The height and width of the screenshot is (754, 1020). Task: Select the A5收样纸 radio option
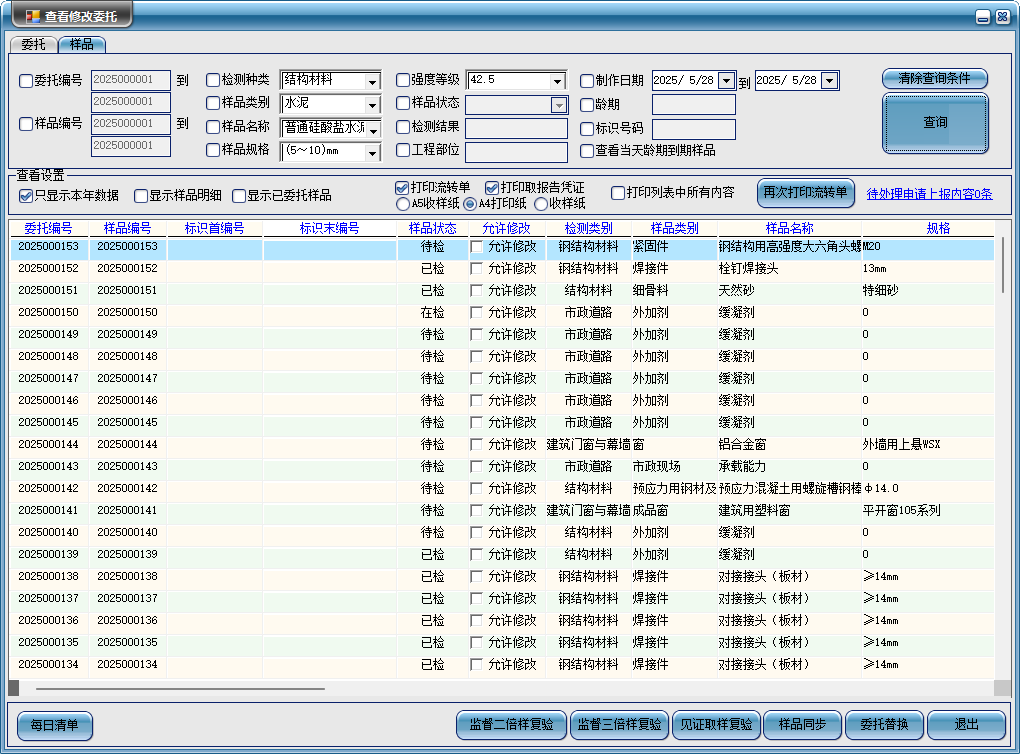click(404, 204)
